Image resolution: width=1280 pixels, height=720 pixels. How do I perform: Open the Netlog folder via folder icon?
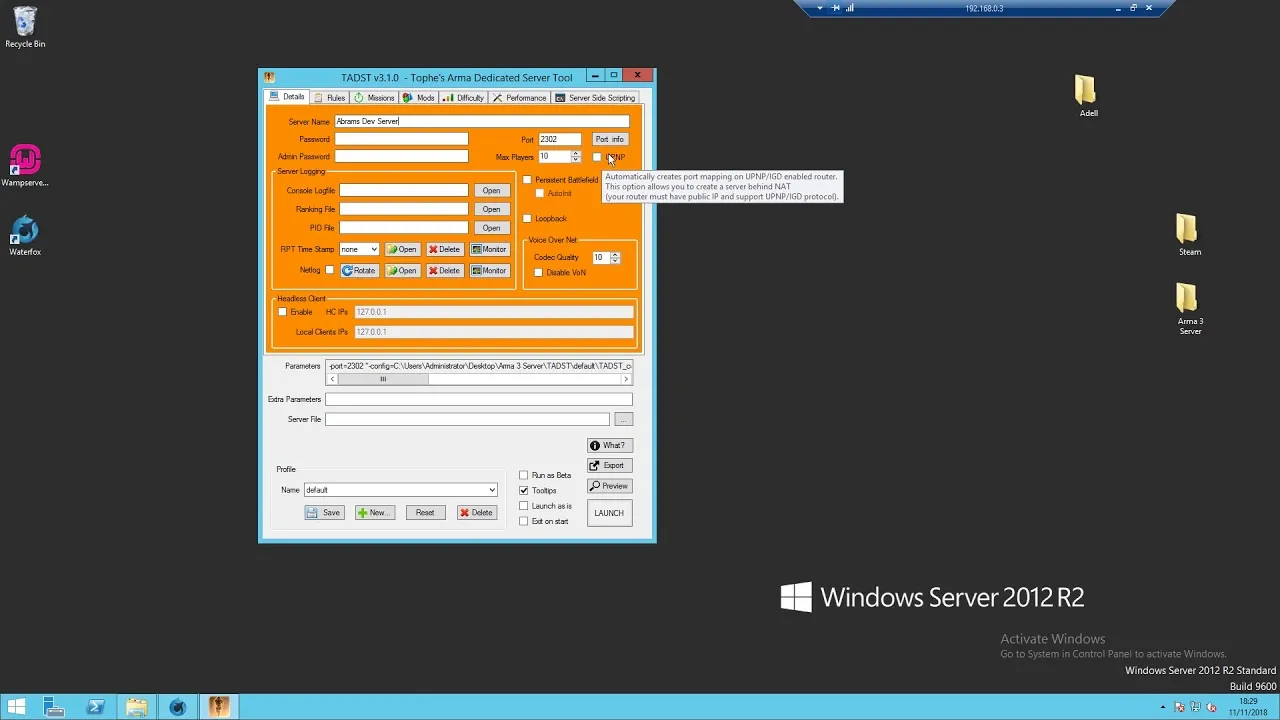402,271
